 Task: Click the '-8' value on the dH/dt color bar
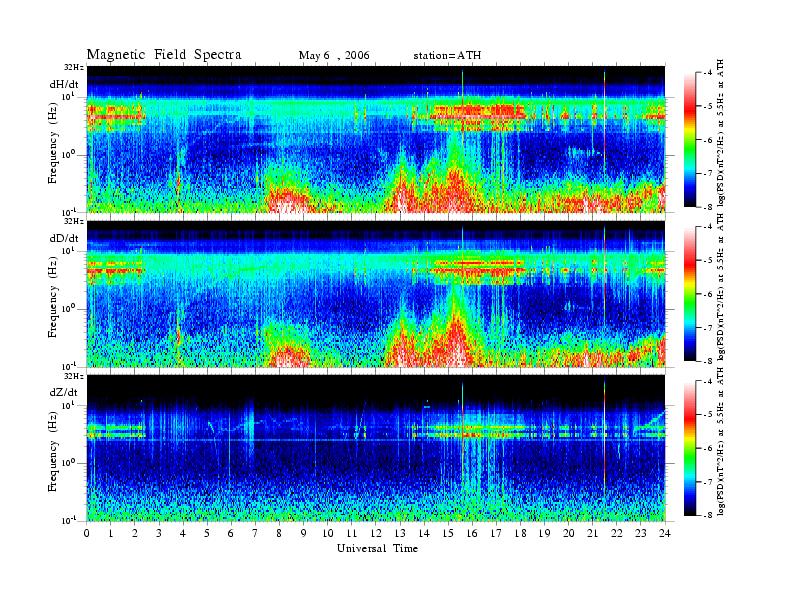tap(707, 206)
